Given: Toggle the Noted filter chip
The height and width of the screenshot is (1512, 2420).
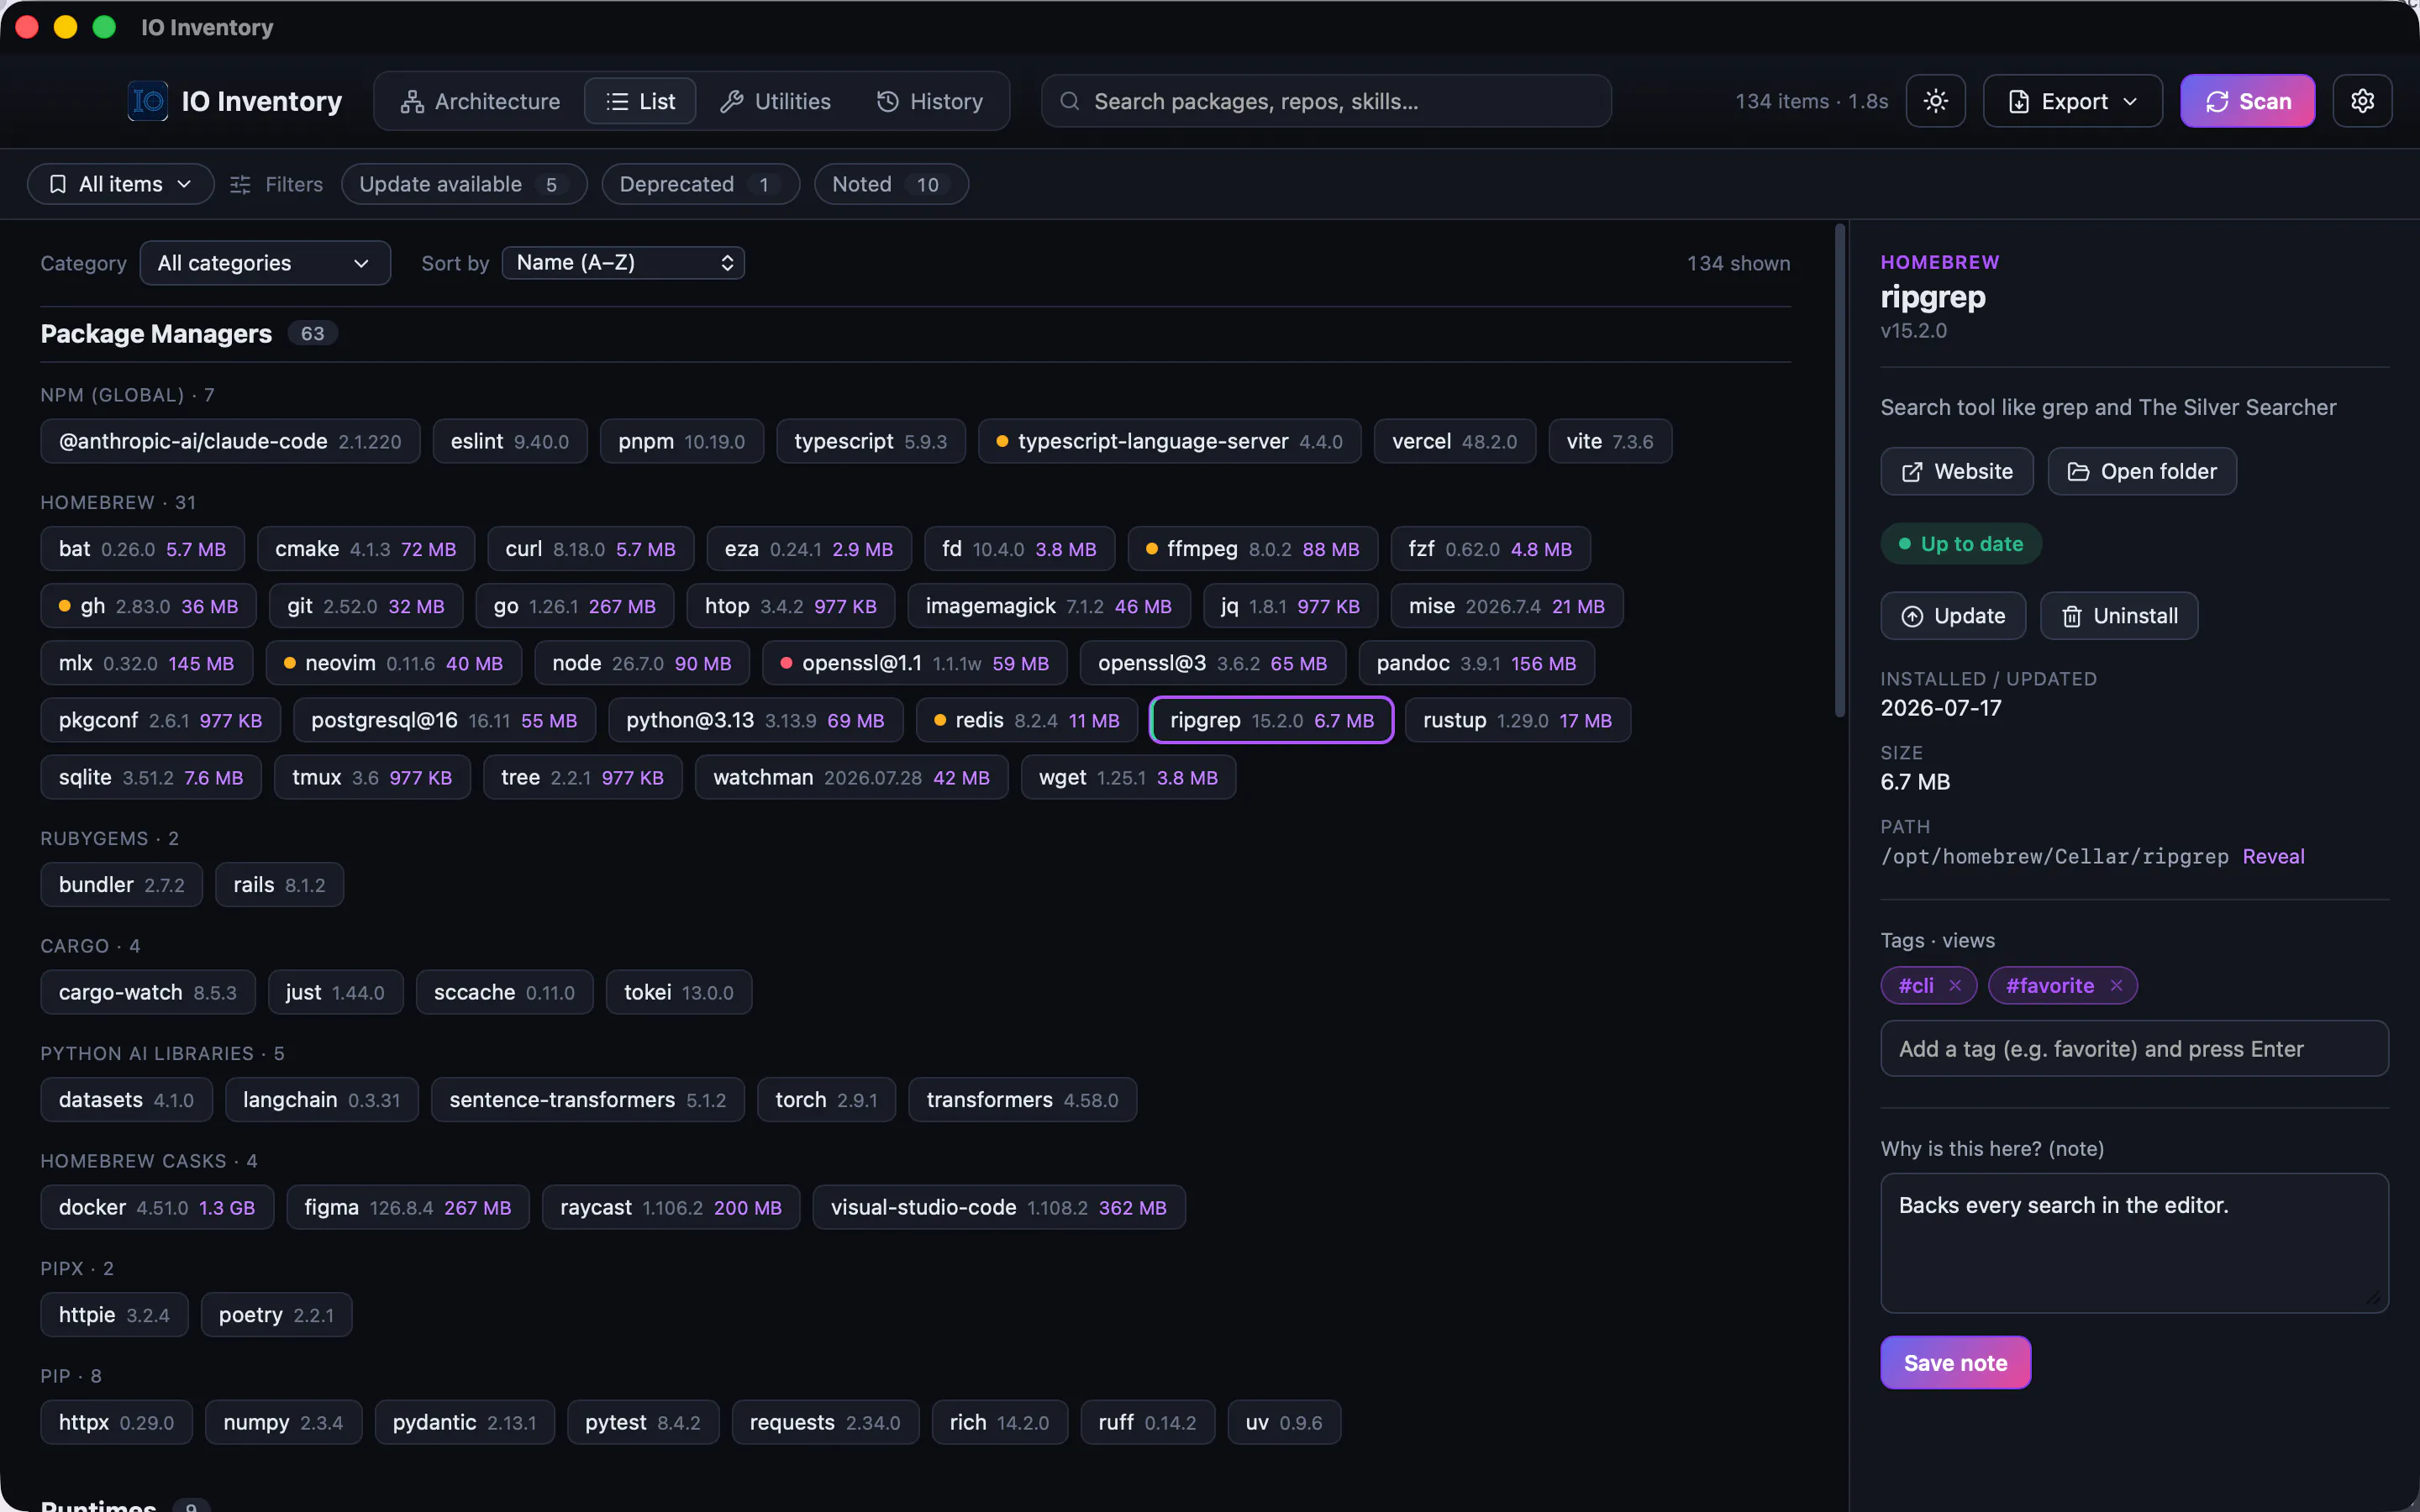Looking at the screenshot, I should click(x=891, y=184).
